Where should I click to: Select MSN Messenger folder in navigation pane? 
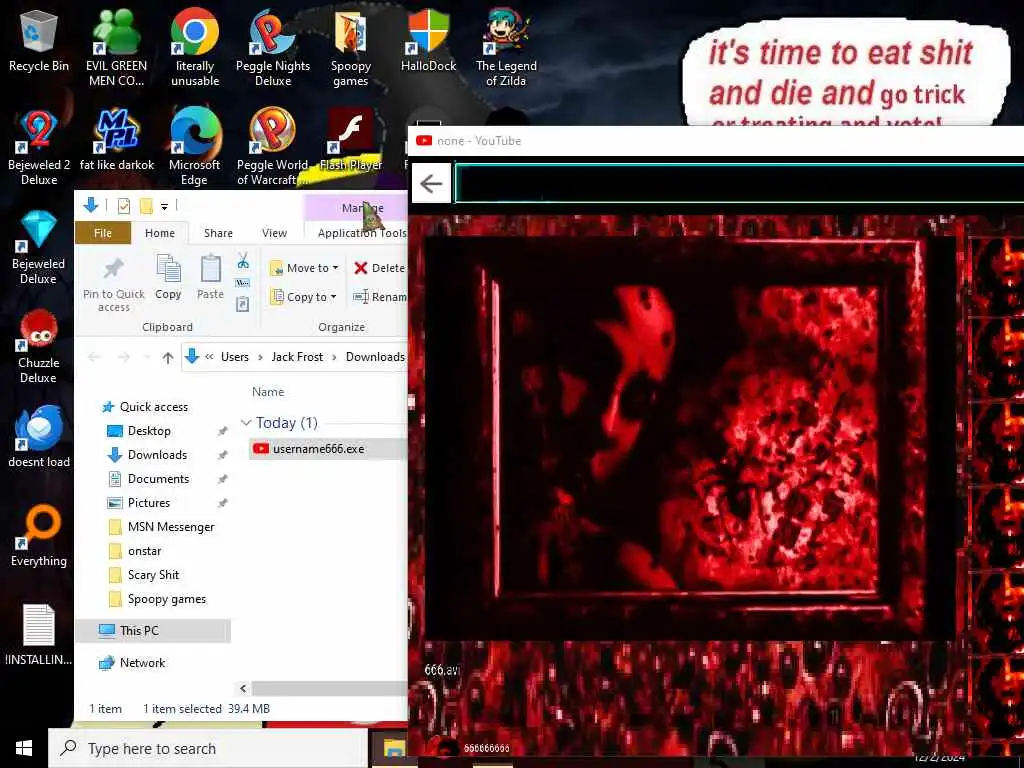point(171,527)
